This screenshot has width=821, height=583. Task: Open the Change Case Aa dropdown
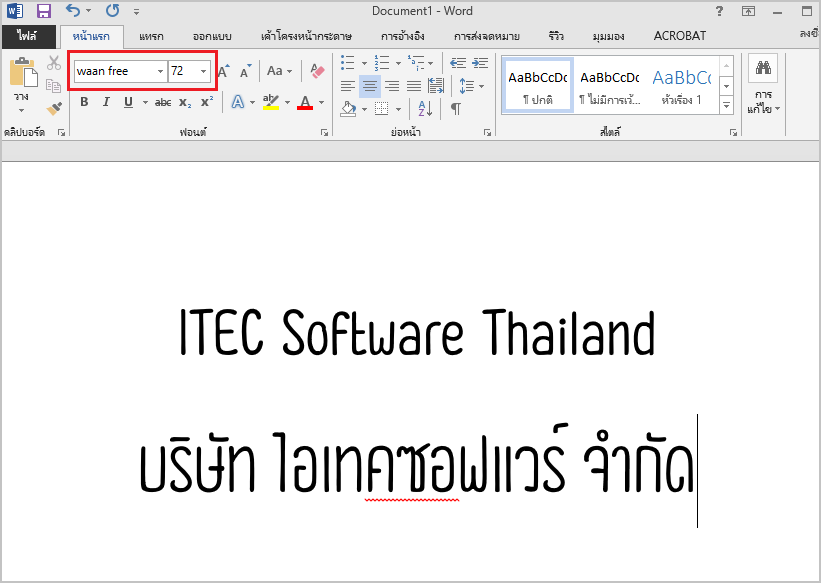279,71
